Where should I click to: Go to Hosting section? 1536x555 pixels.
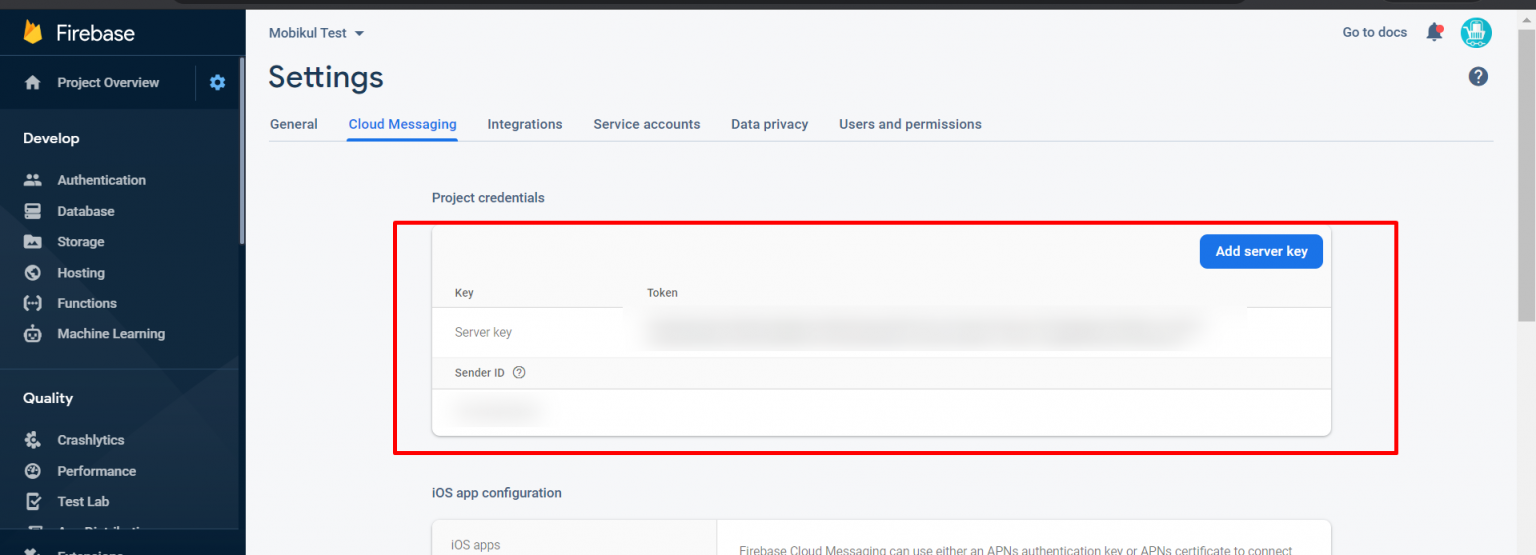pyautogui.click(x=81, y=273)
